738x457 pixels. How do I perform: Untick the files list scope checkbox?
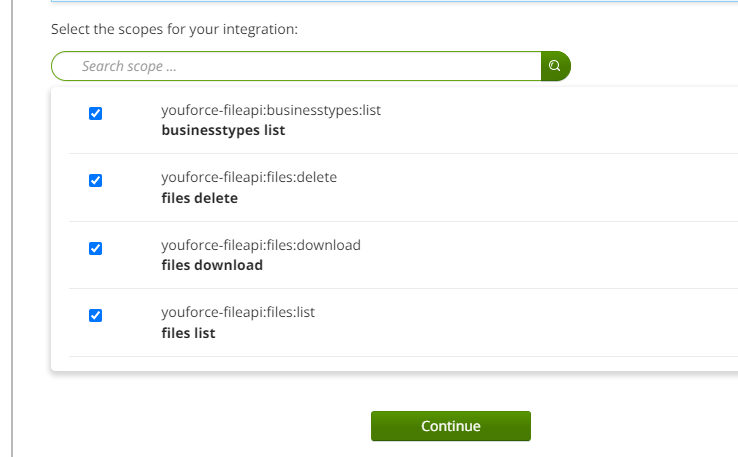(96, 315)
